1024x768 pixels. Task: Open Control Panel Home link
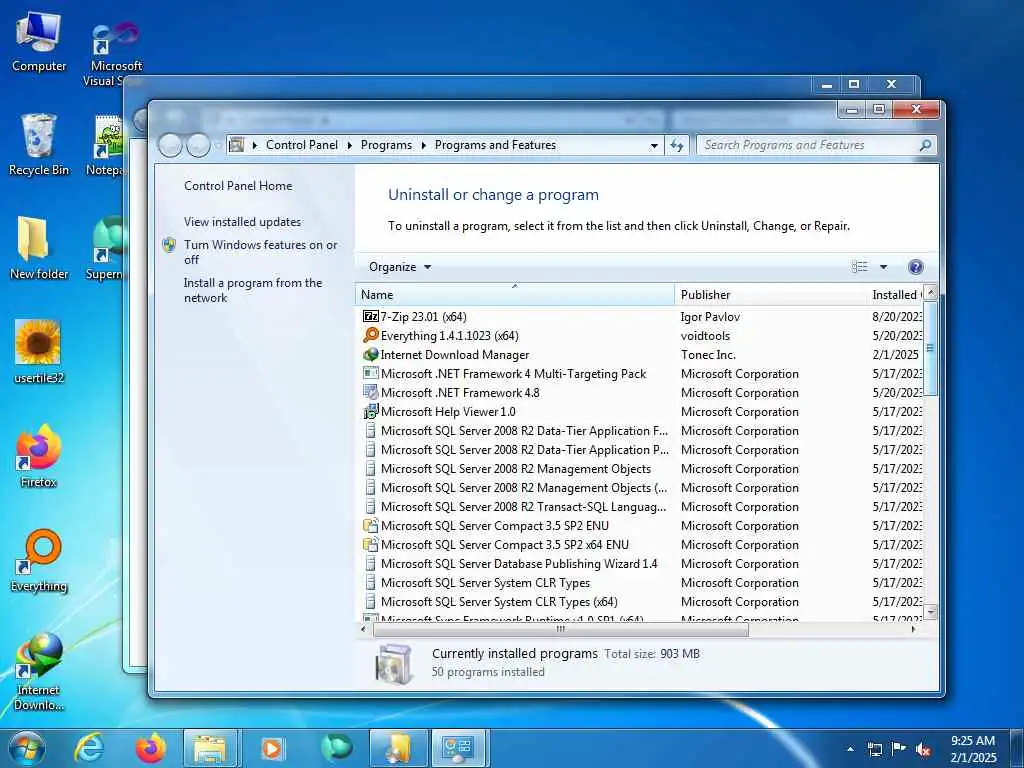coord(238,185)
